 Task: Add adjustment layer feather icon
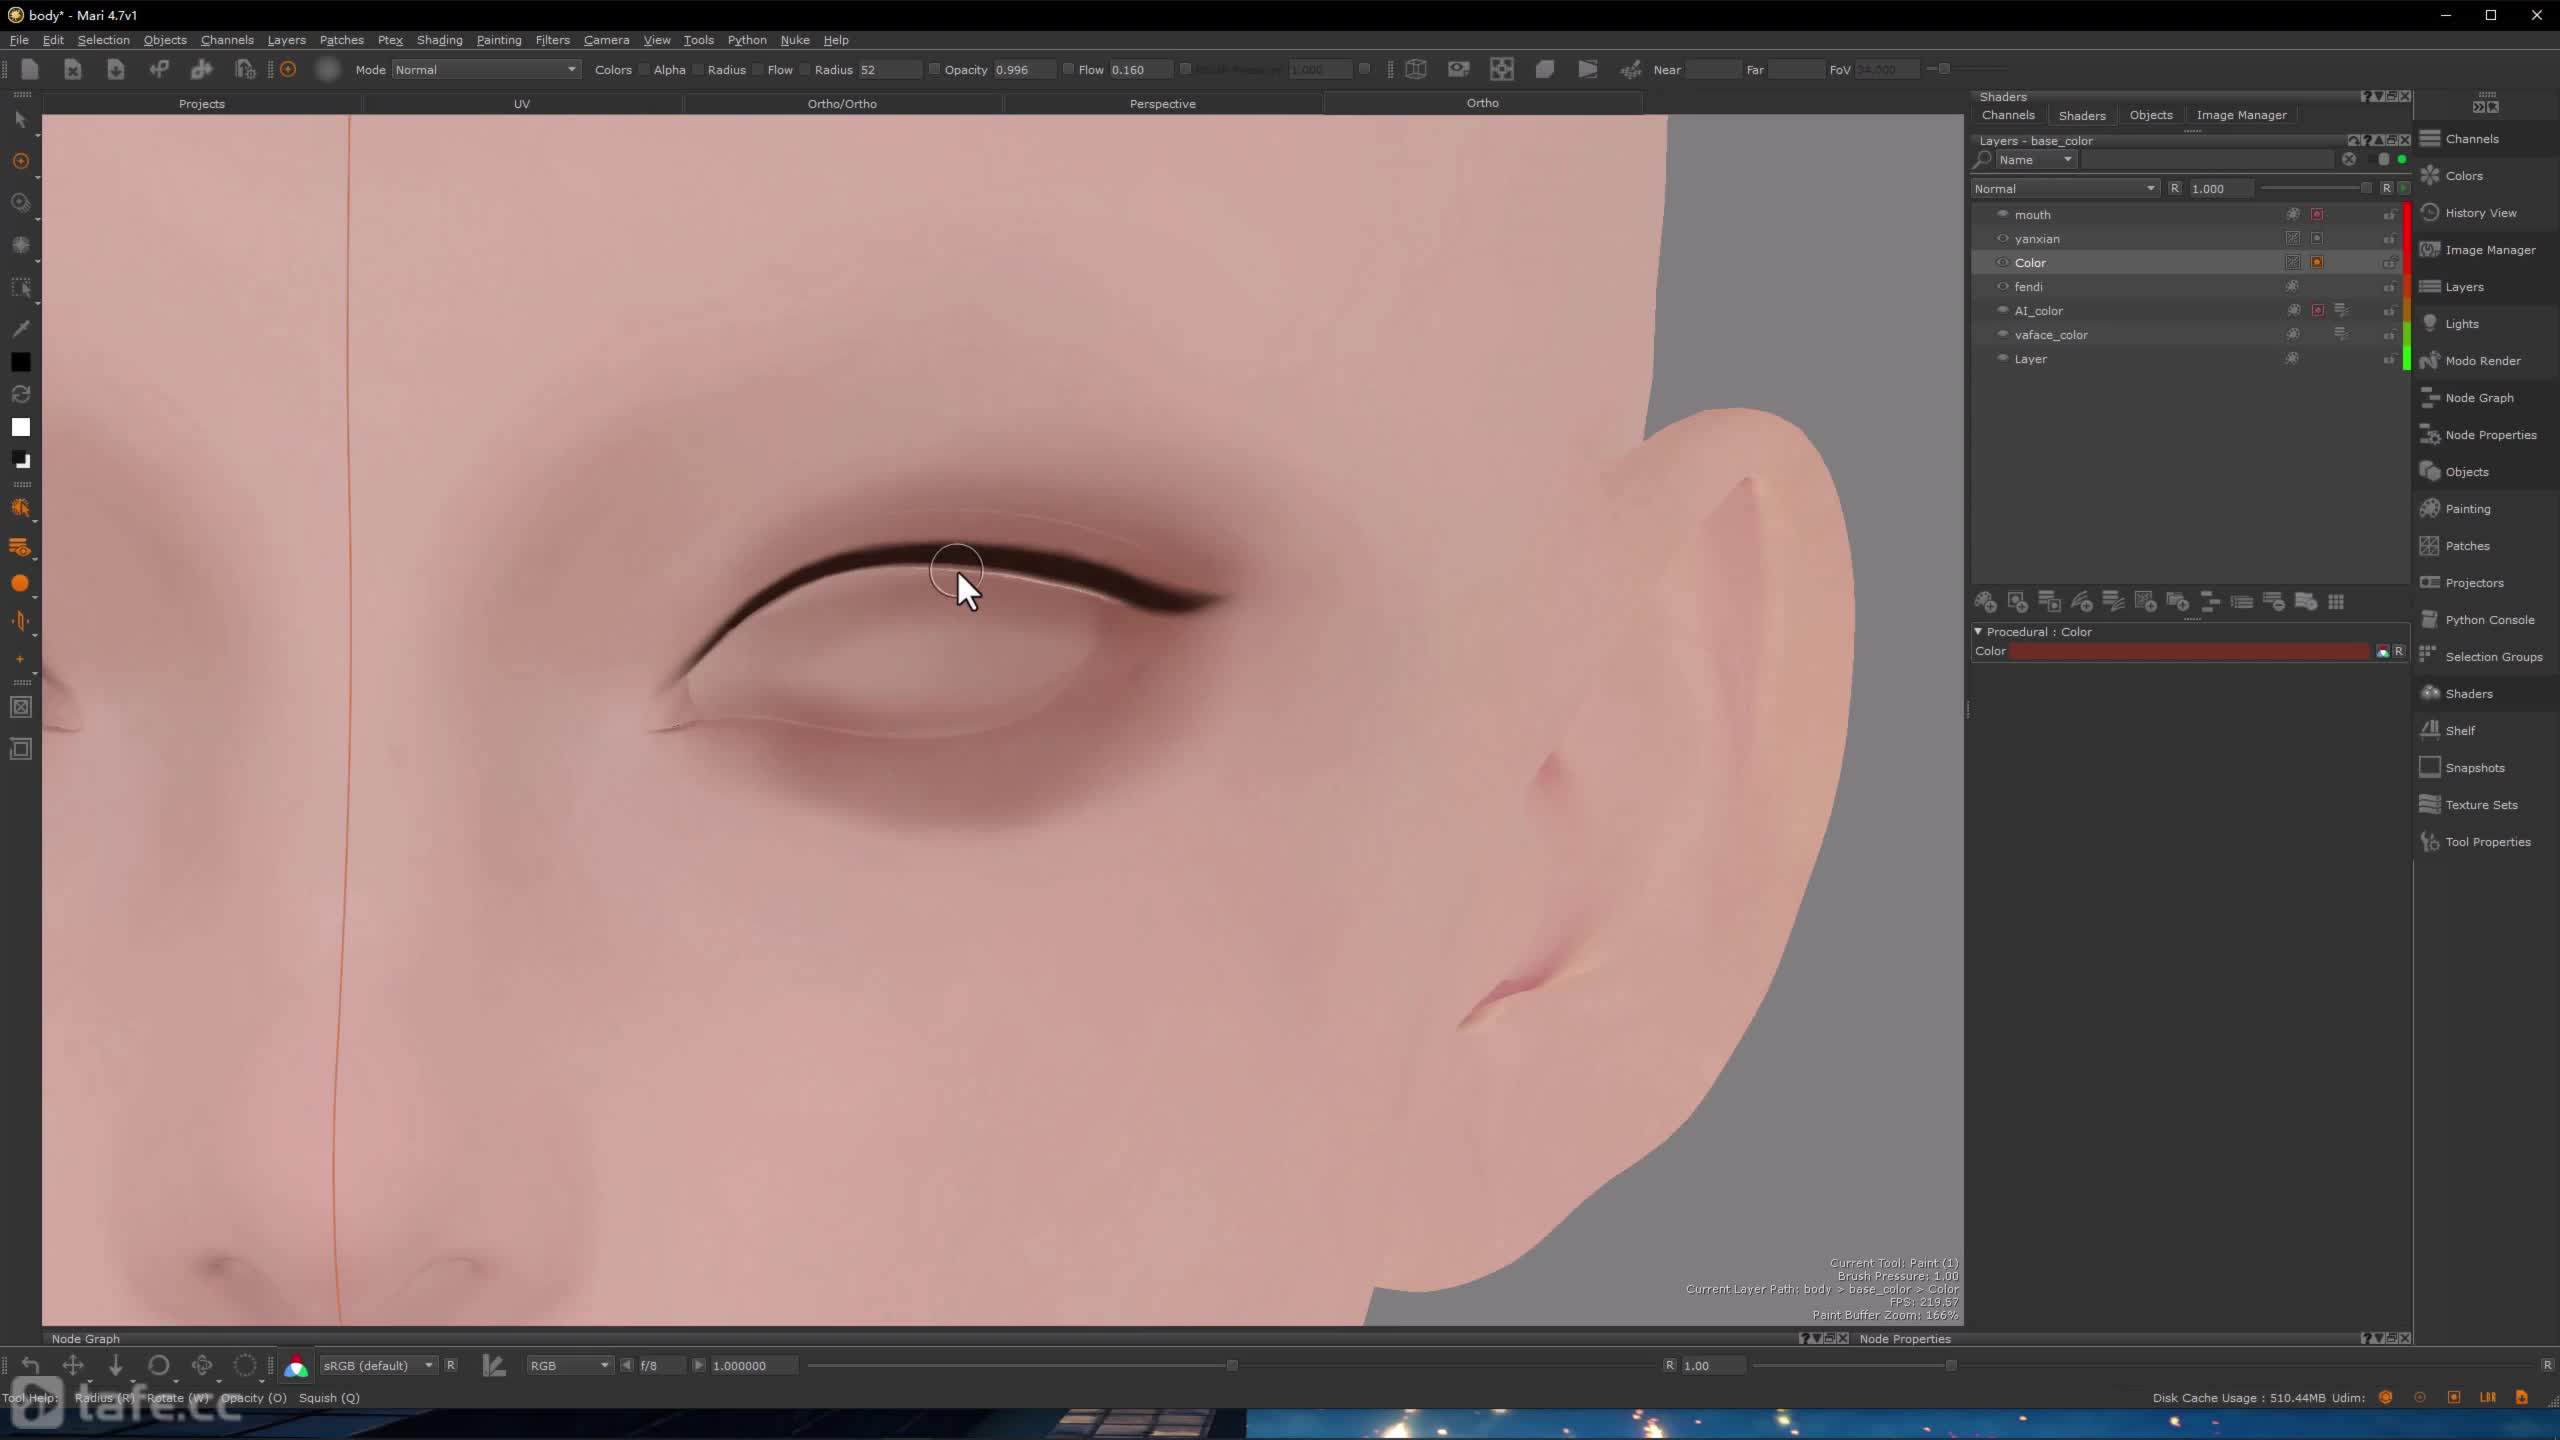coord(2081,602)
